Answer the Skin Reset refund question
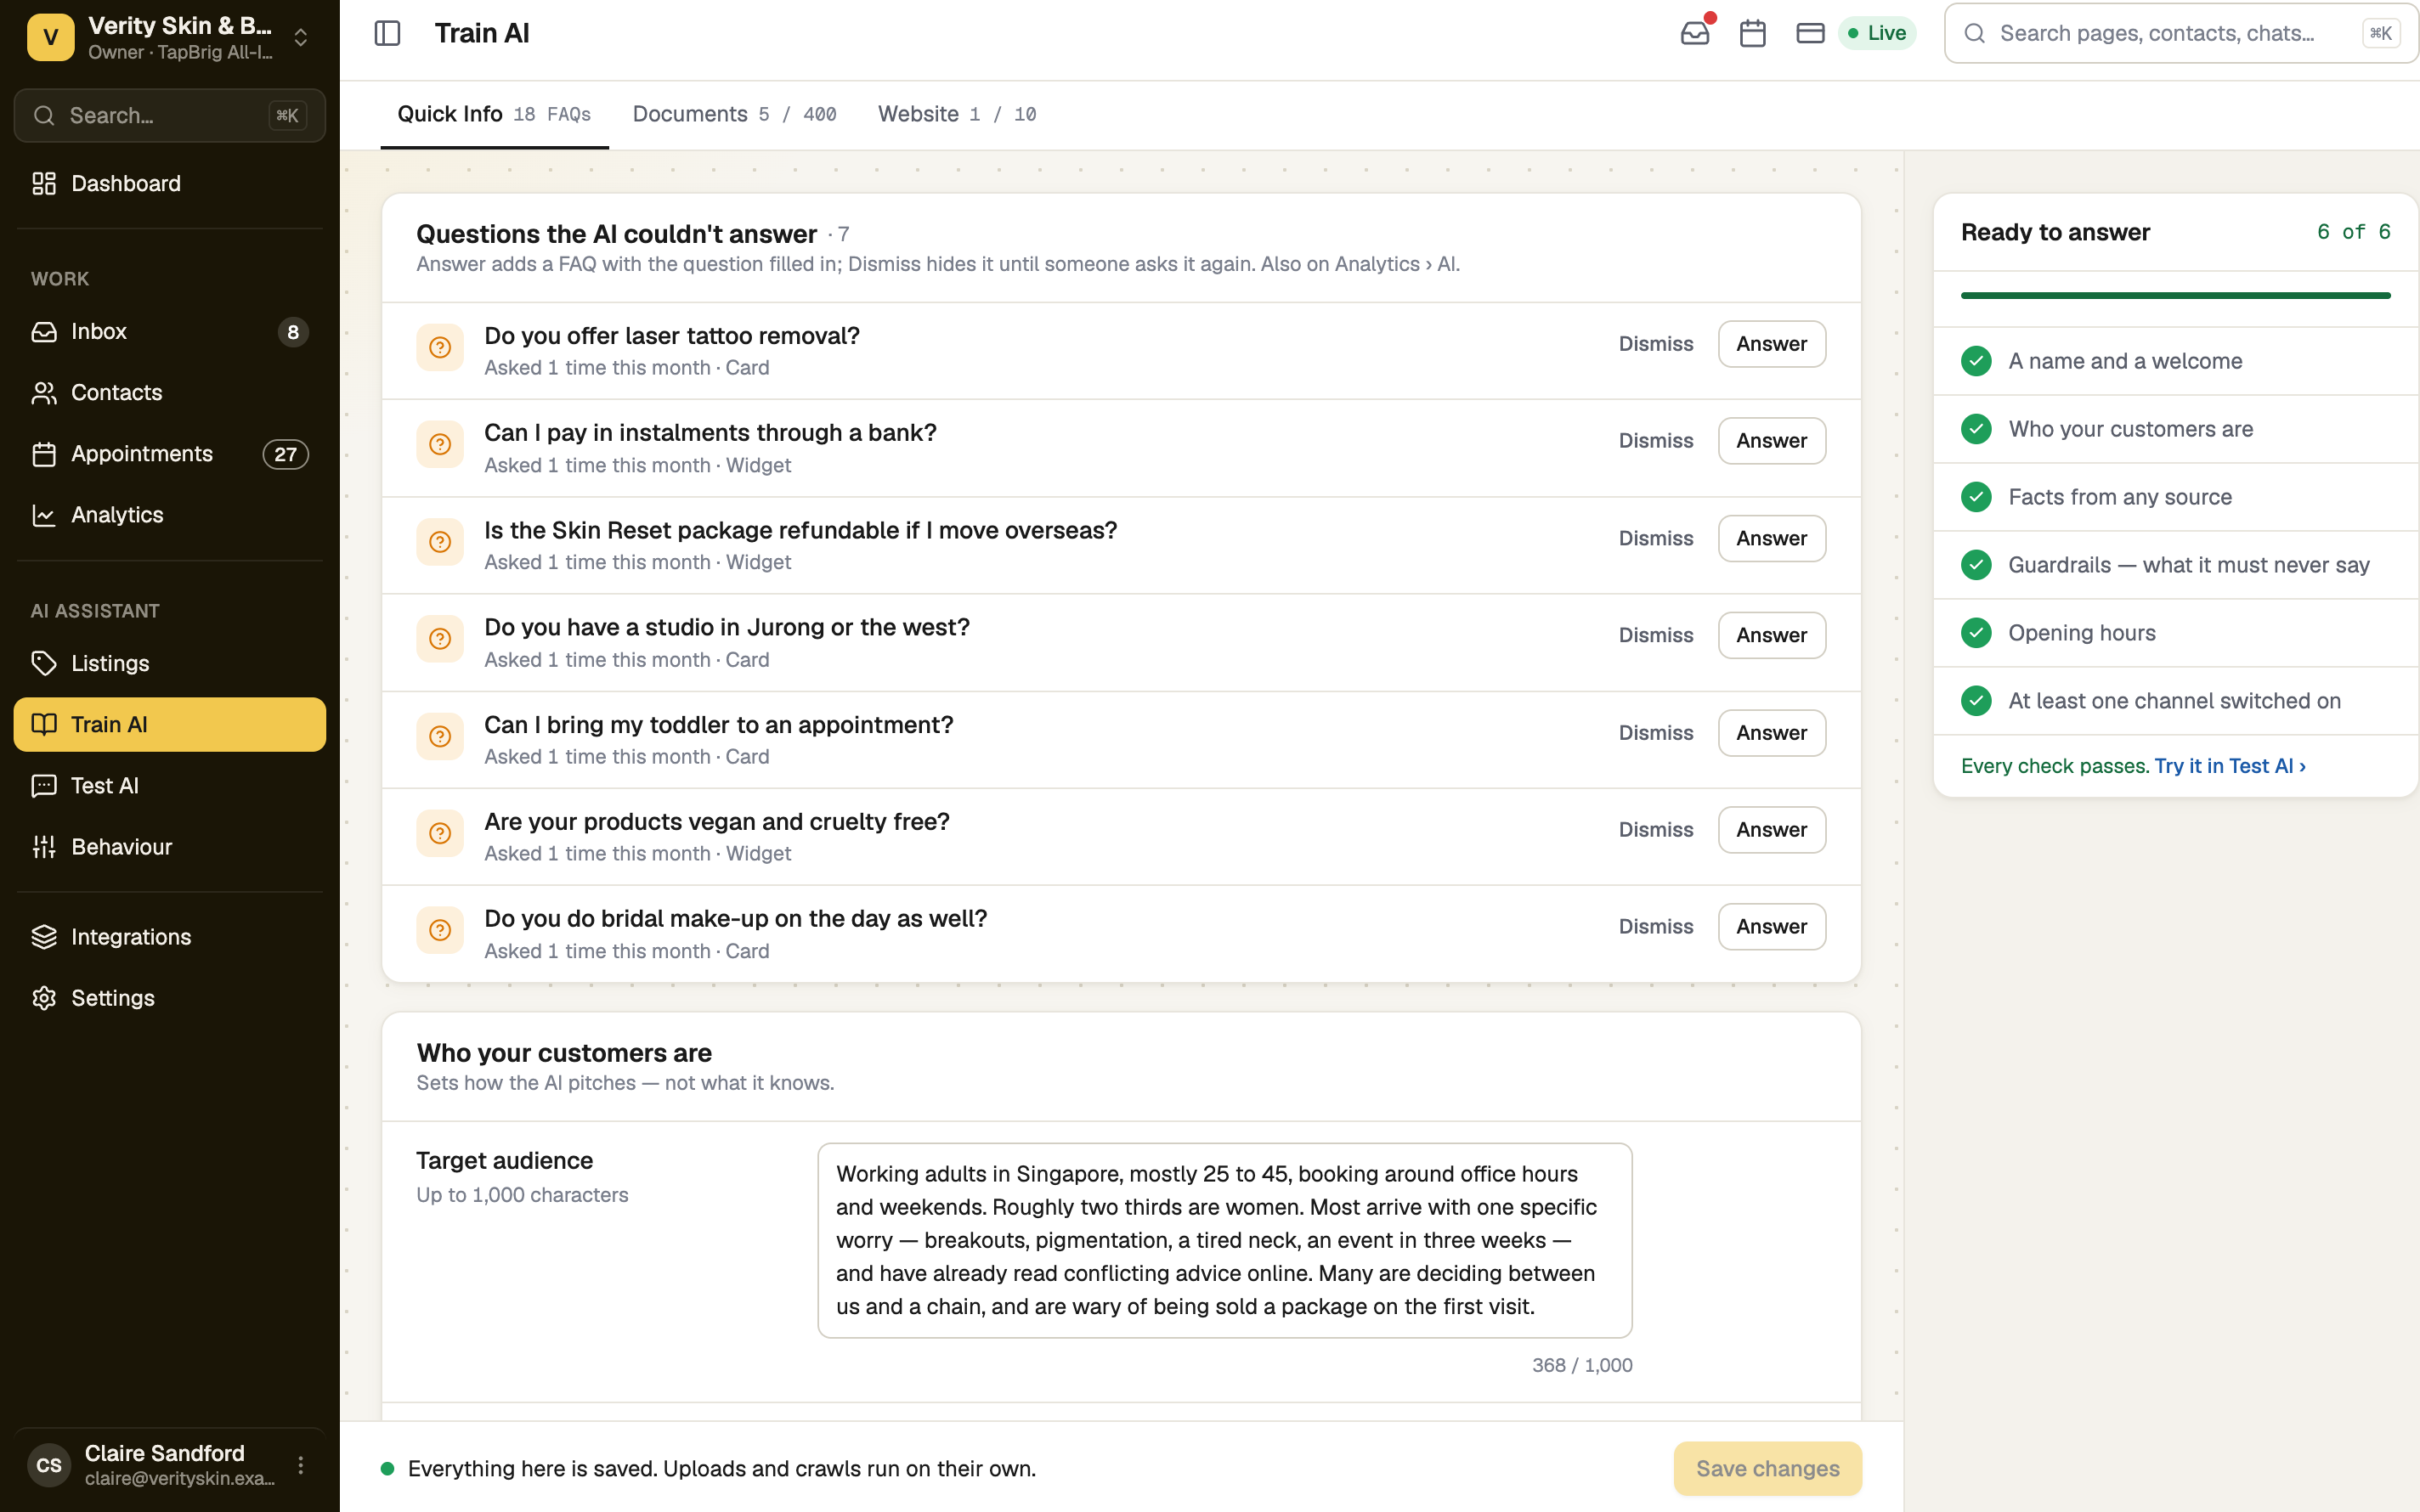 point(1771,538)
